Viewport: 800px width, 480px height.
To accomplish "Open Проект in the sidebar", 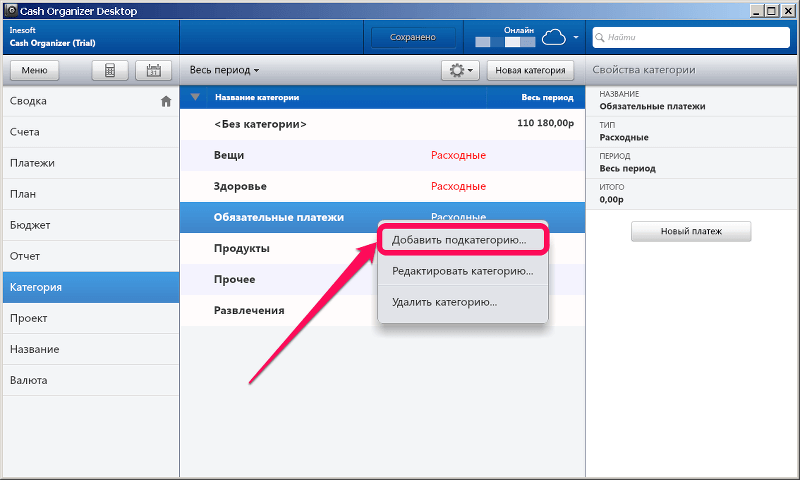I will pyautogui.click(x=91, y=318).
